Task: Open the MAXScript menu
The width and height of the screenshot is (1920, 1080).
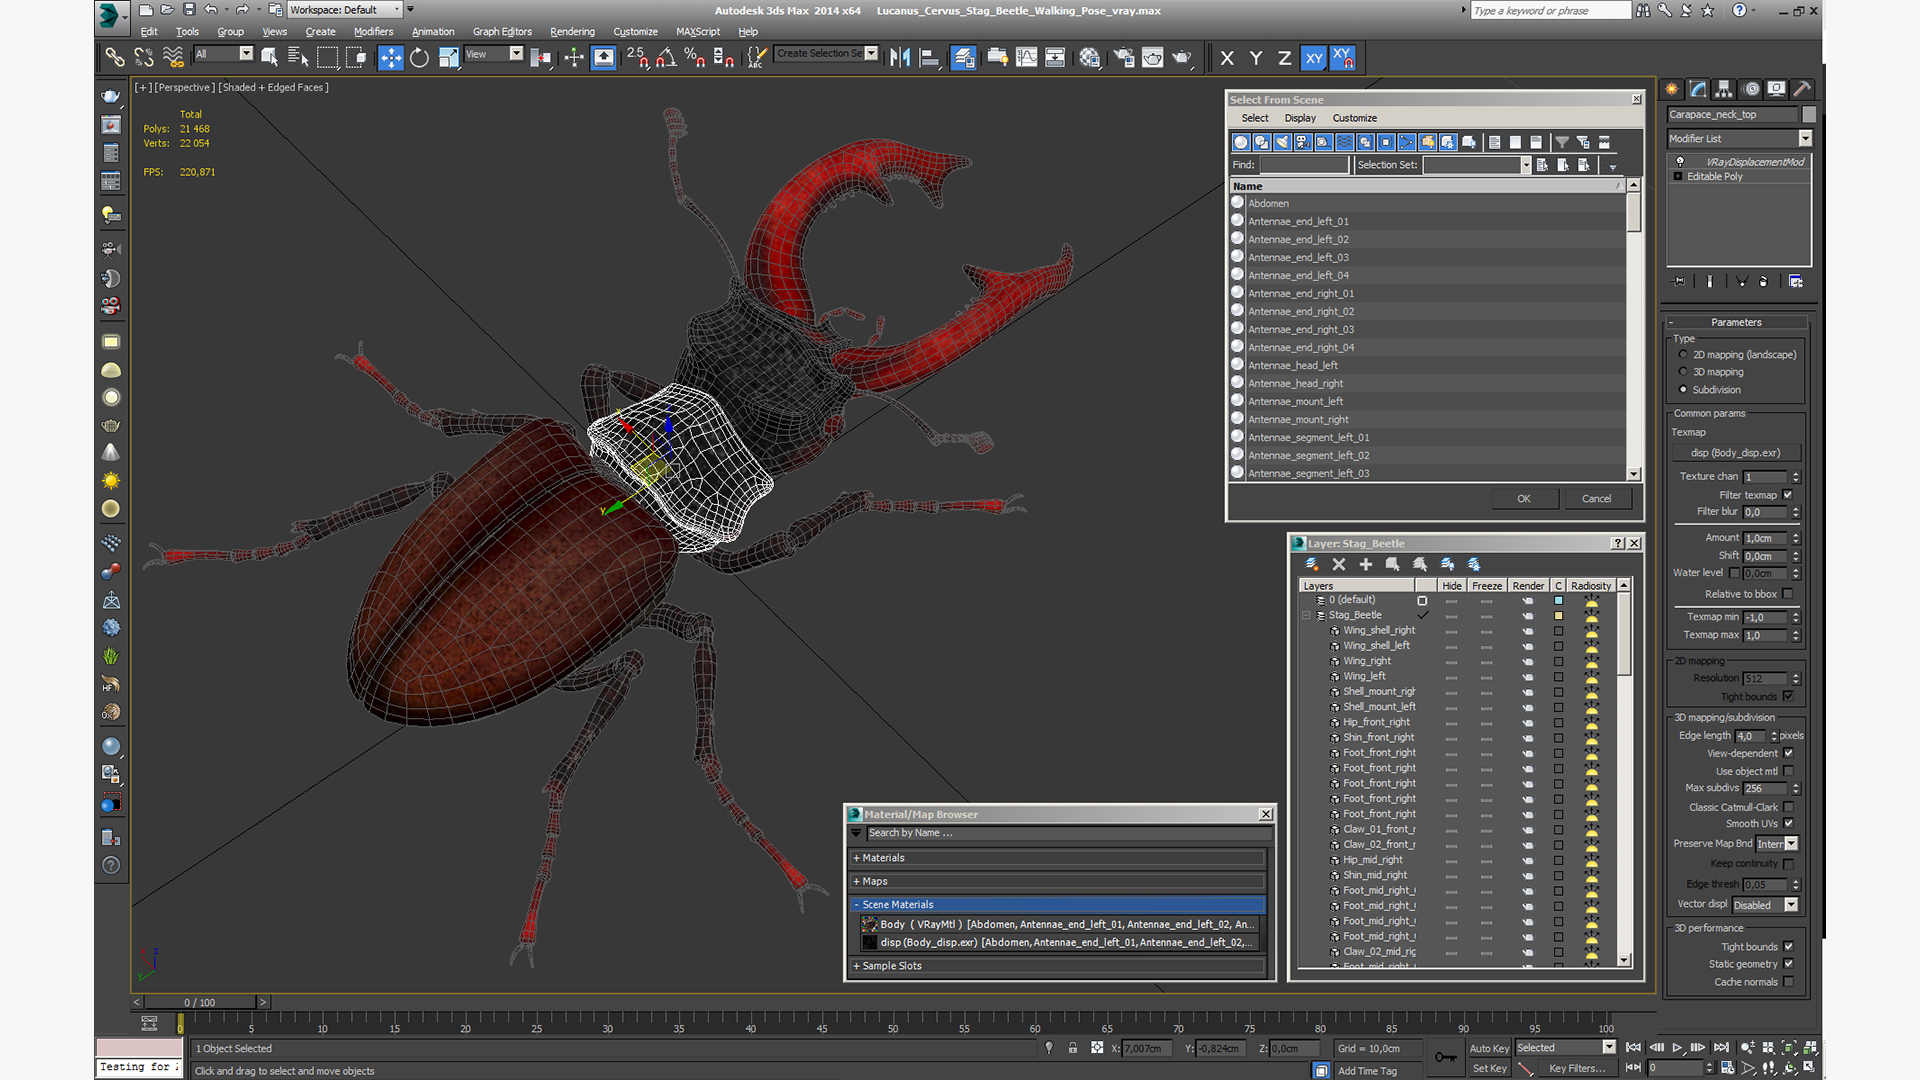Action: tap(698, 32)
